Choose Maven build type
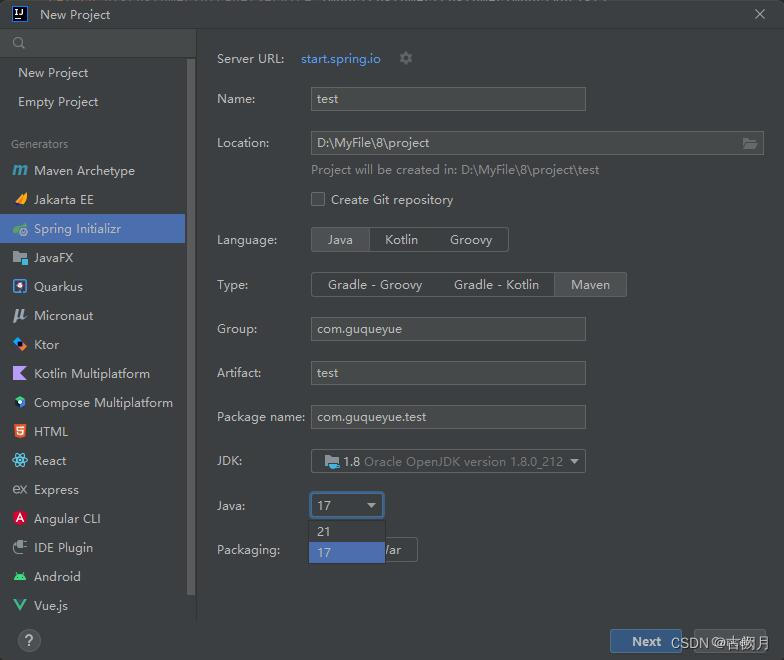784x660 pixels. 590,284
